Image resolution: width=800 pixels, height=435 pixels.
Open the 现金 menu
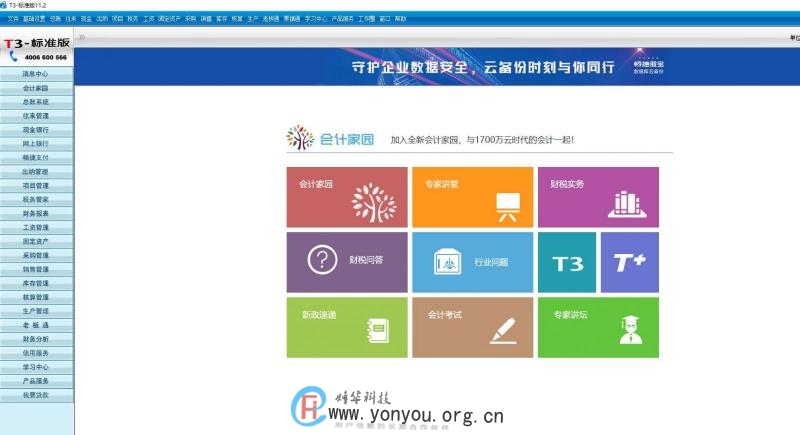coord(86,19)
